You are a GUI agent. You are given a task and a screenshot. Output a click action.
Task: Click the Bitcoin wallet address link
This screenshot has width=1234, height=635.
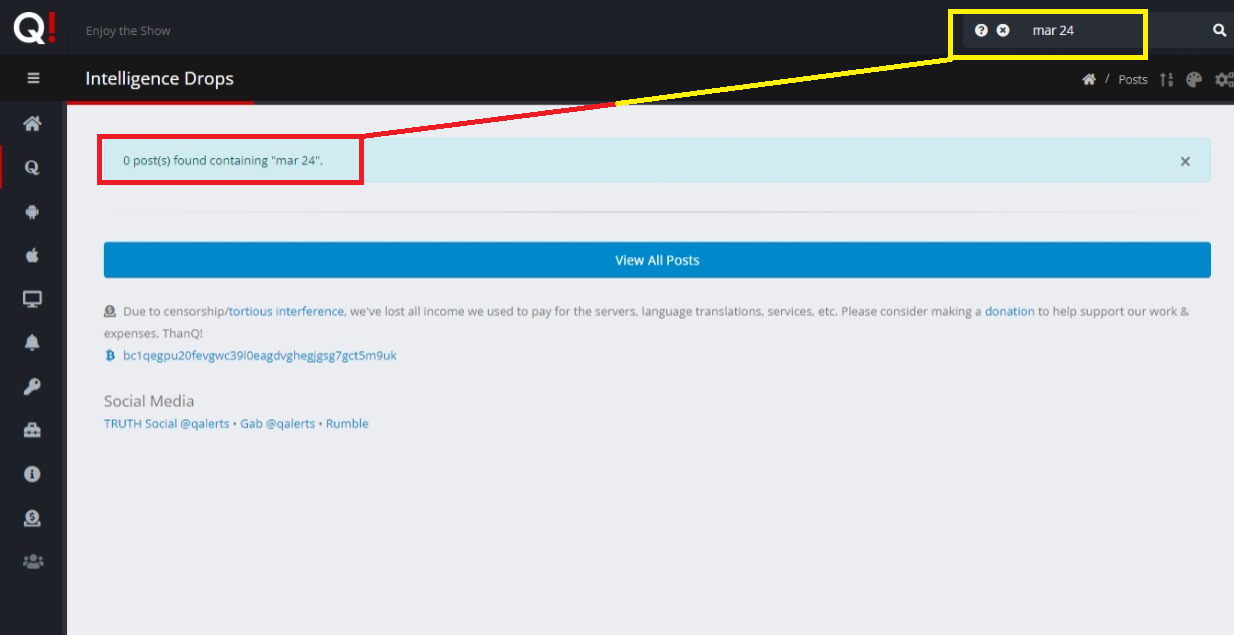tap(259, 355)
